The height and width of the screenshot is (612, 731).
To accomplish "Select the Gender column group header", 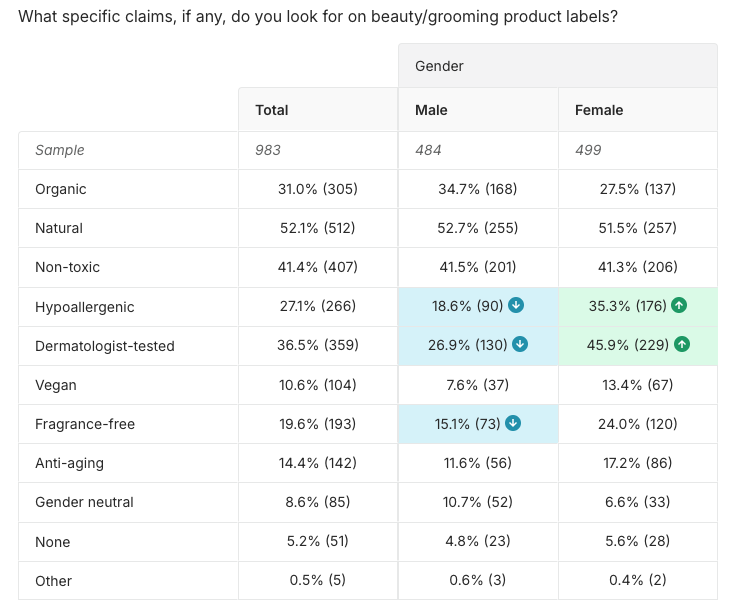I will [x=440, y=66].
